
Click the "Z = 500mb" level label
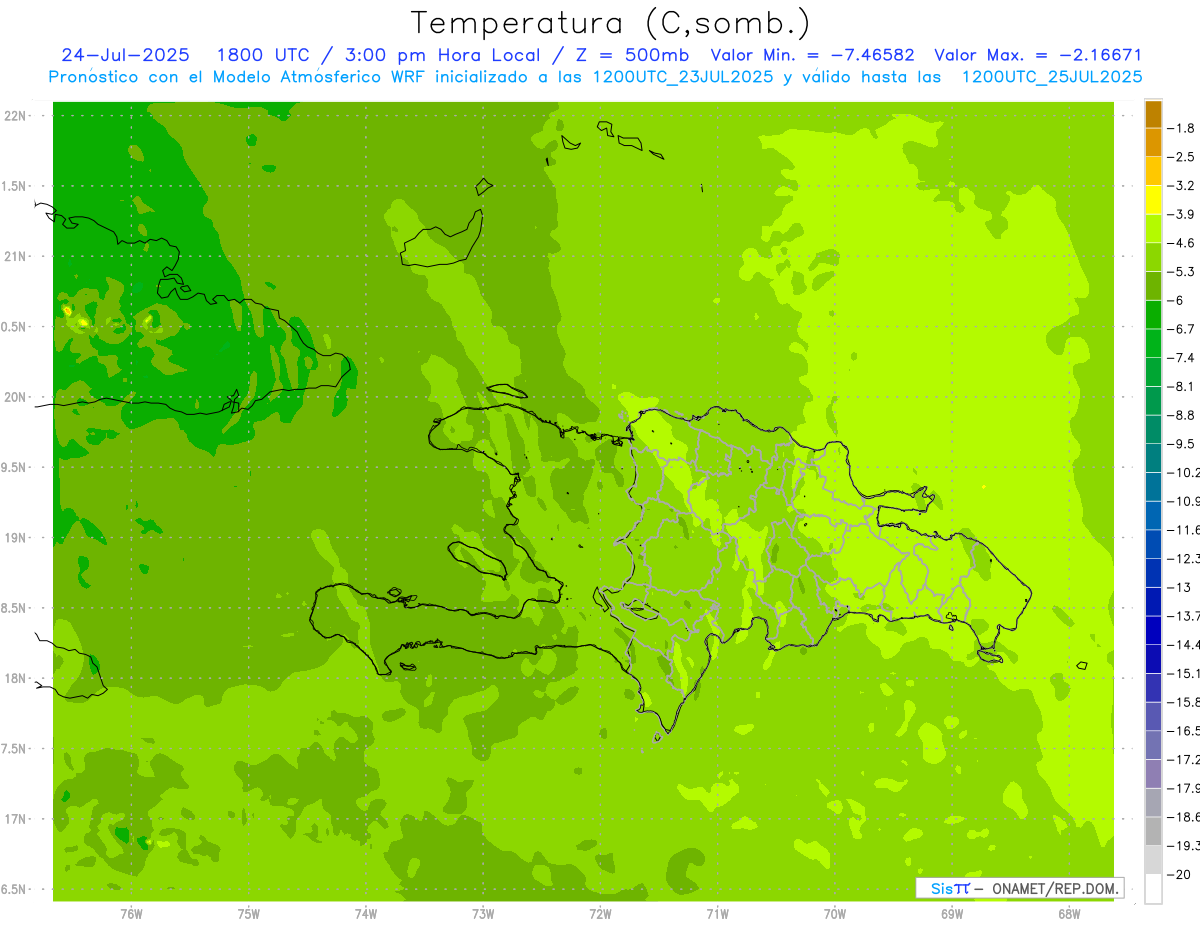coord(632,55)
